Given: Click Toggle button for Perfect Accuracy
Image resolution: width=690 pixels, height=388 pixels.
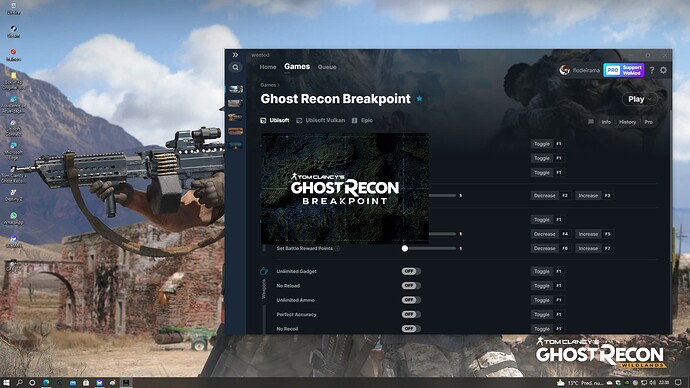Looking at the screenshot, I should [x=542, y=315].
